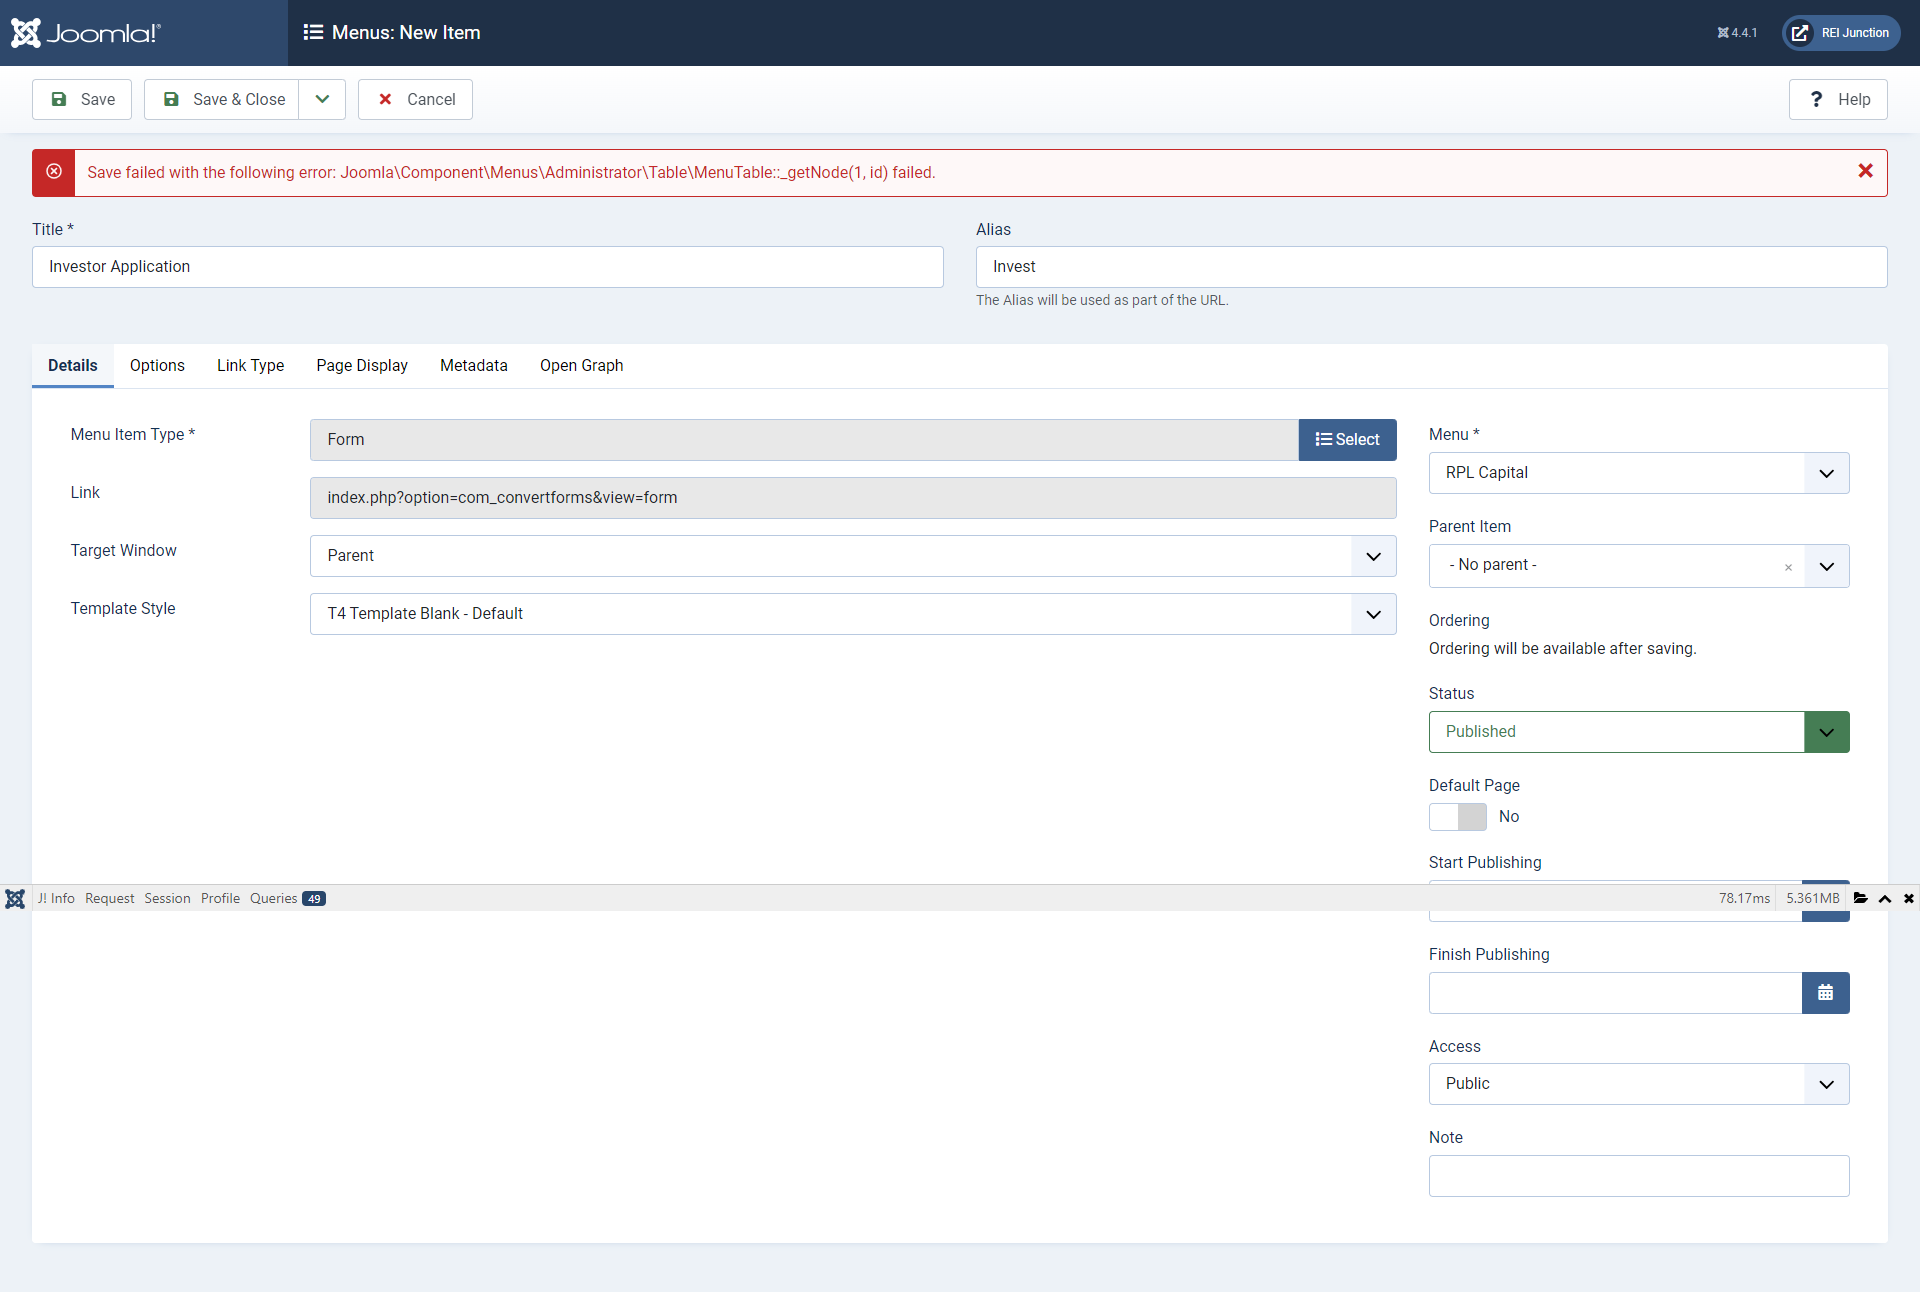Open the Status Published dropdown
1920x1293 pixels.
pyautogui.click(x=1638, y=732)
